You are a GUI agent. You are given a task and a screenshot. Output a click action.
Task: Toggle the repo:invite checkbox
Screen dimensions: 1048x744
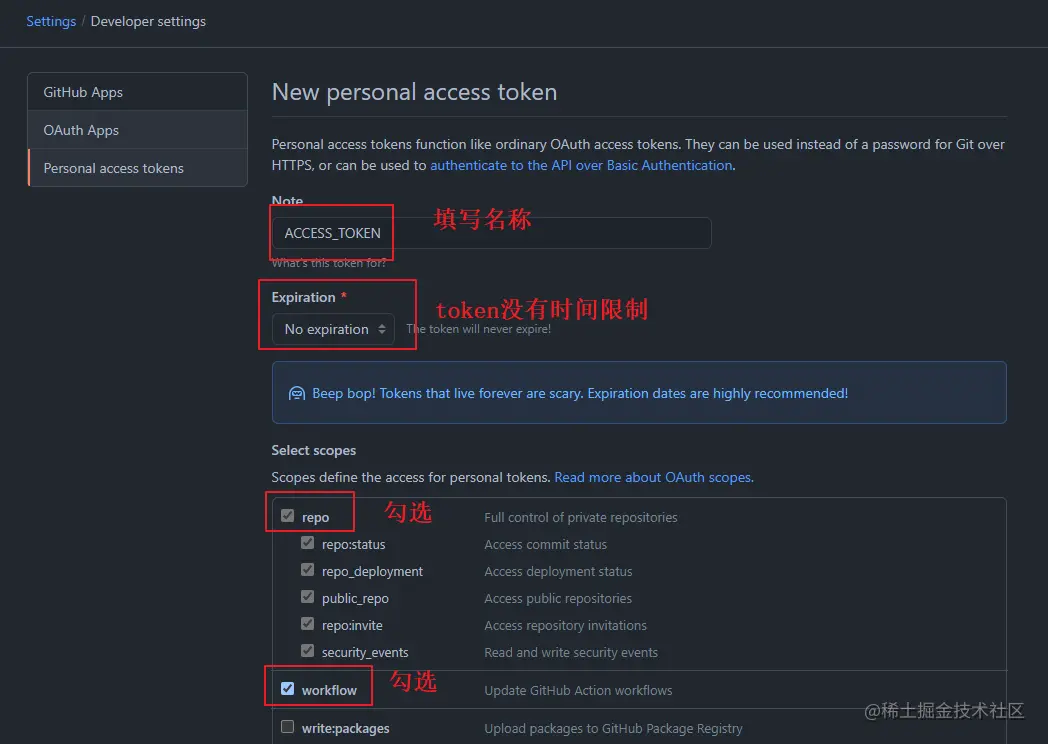[x=307, y=624]
